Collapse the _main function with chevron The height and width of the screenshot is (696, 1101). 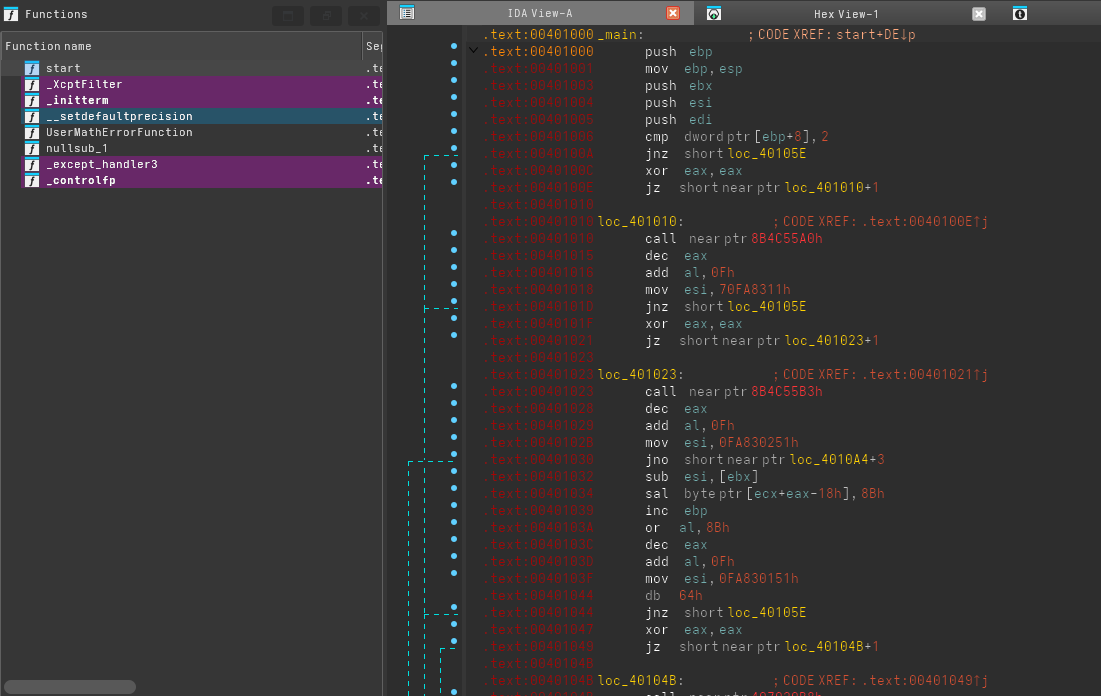tap(473, 51)
